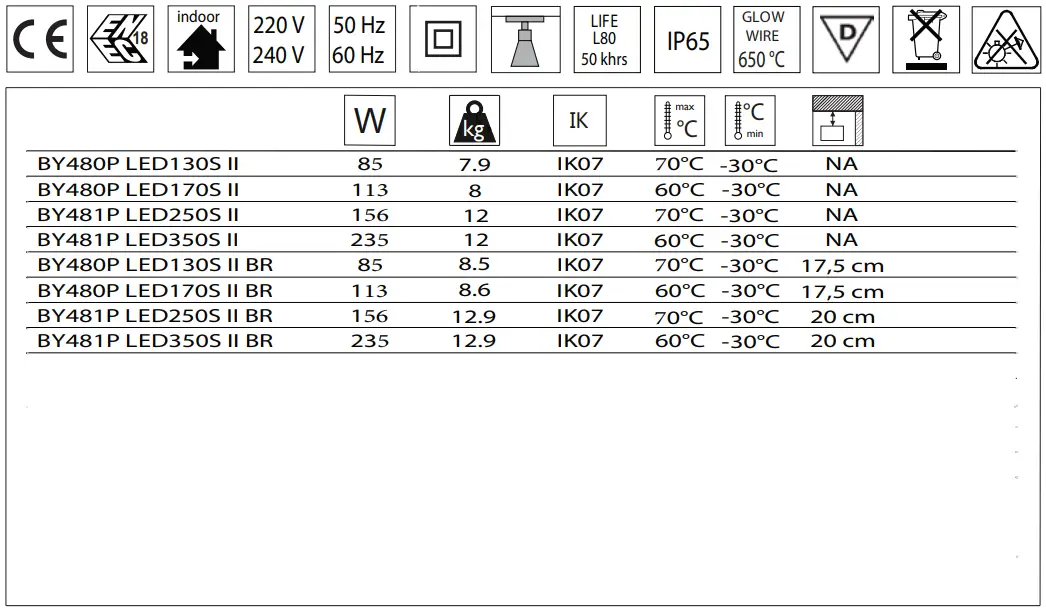The image size is (1046, 612).
Task: Toggle the 50 Hz frequency option
Action: pos(359,25)
